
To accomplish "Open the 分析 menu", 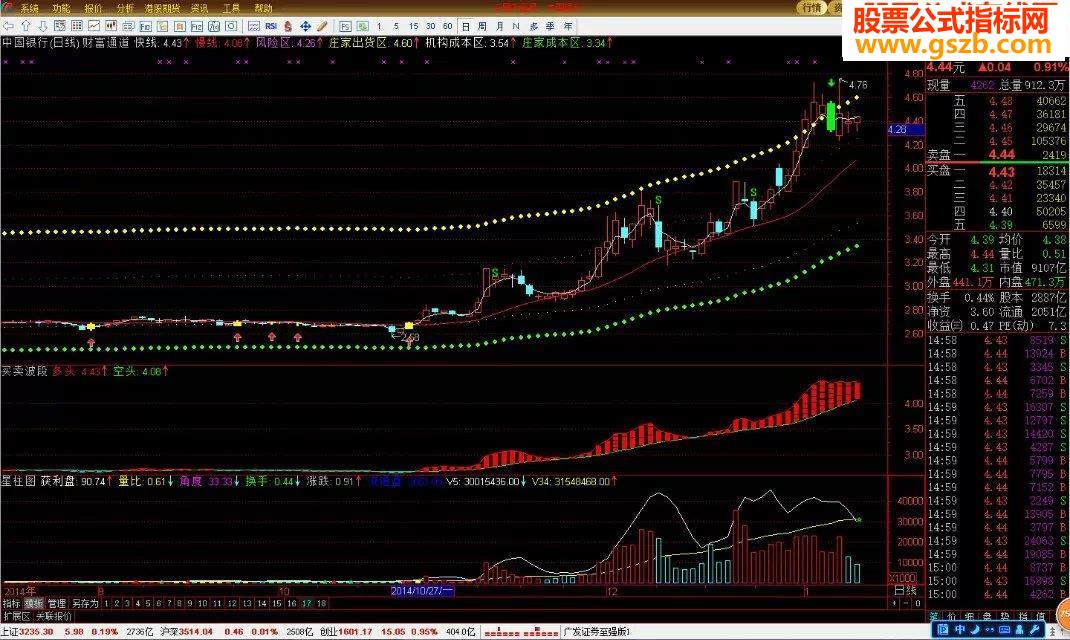I will click(126, 8).
